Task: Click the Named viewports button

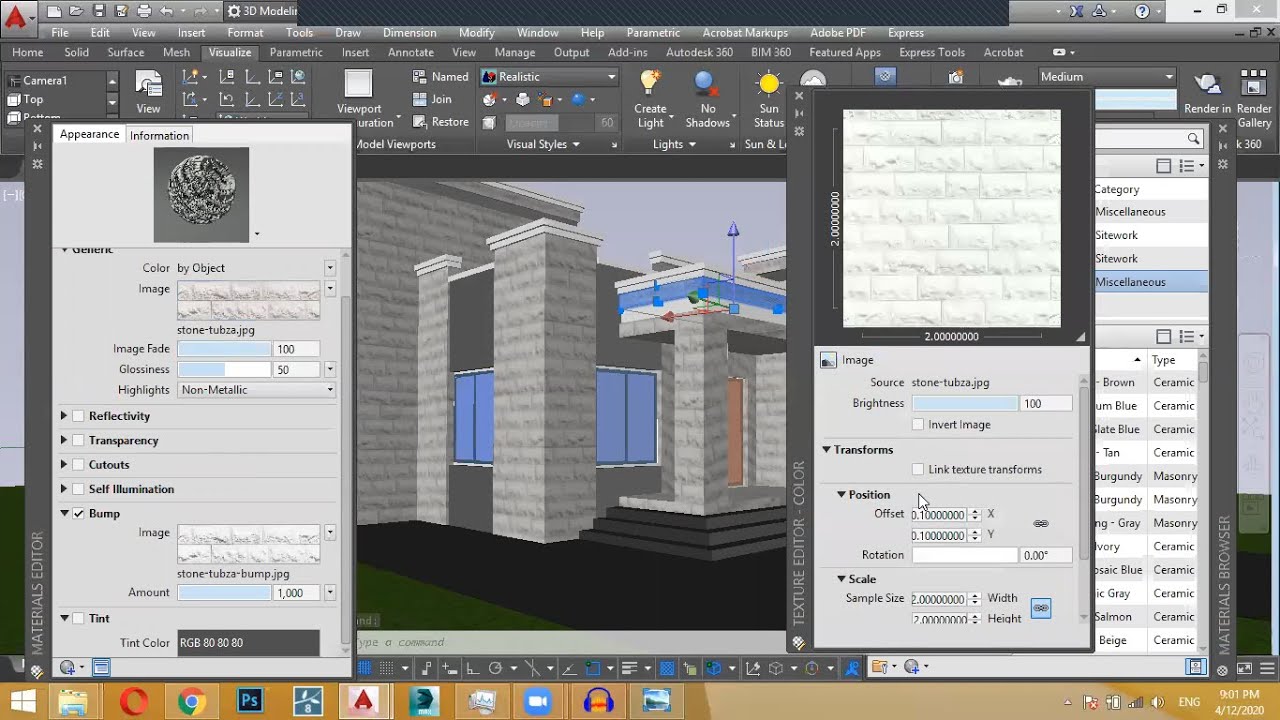Action: pos(441,77)
